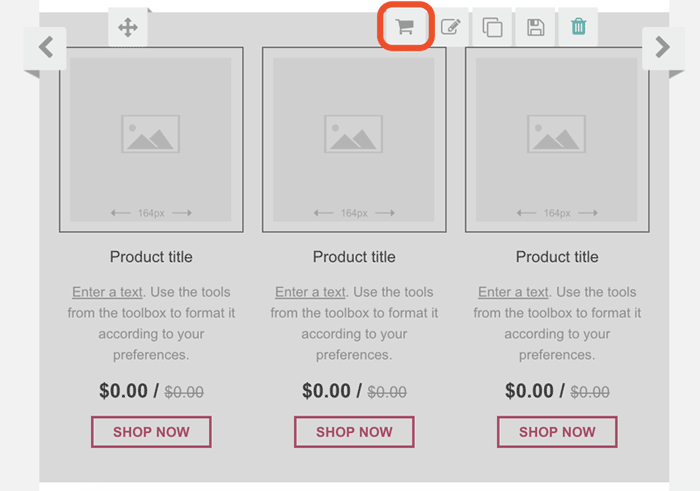
Task: Click the move block crosshair handle
Action: [x=128, y=27]
